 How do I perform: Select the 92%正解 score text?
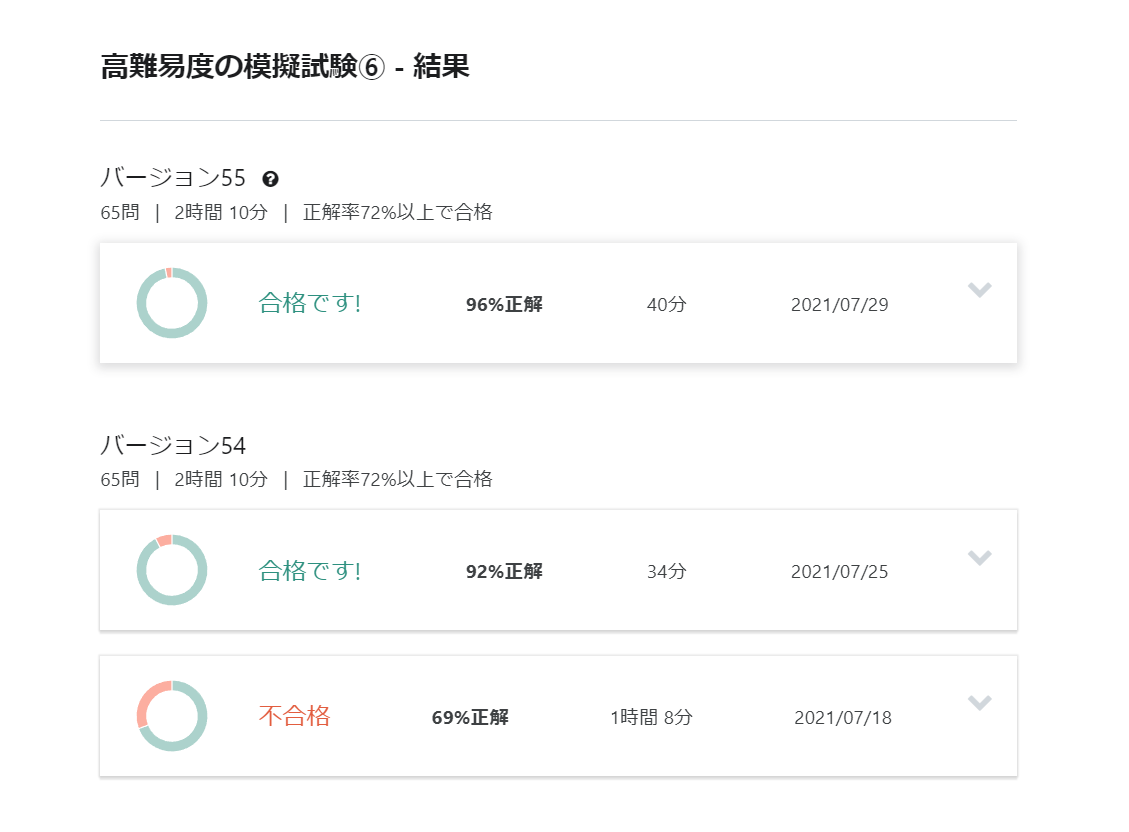point(504,572)
